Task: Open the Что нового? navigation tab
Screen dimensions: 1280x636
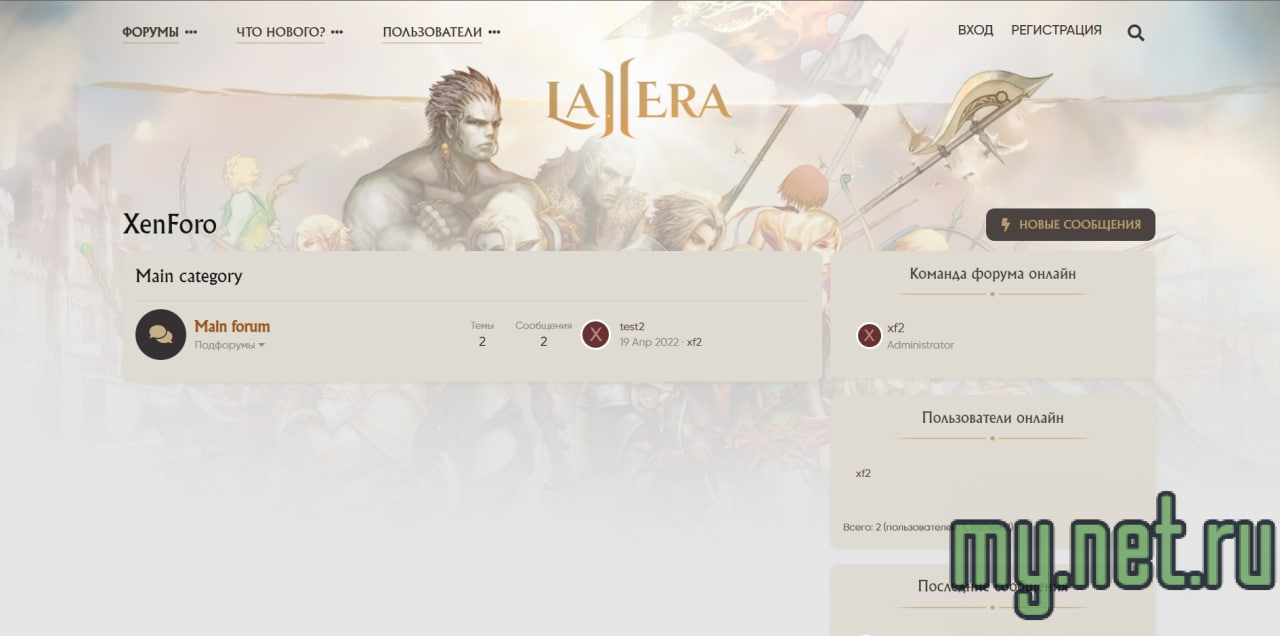Action: tap(280, 31)
